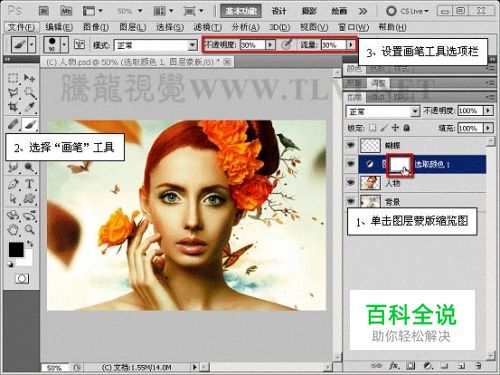Hide the 背景 layer

[351, 201]
